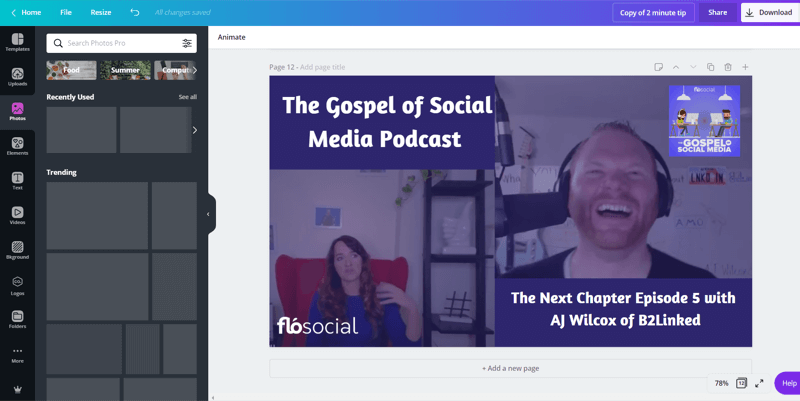
Task: Open the File menu
Action: [66, 12]
